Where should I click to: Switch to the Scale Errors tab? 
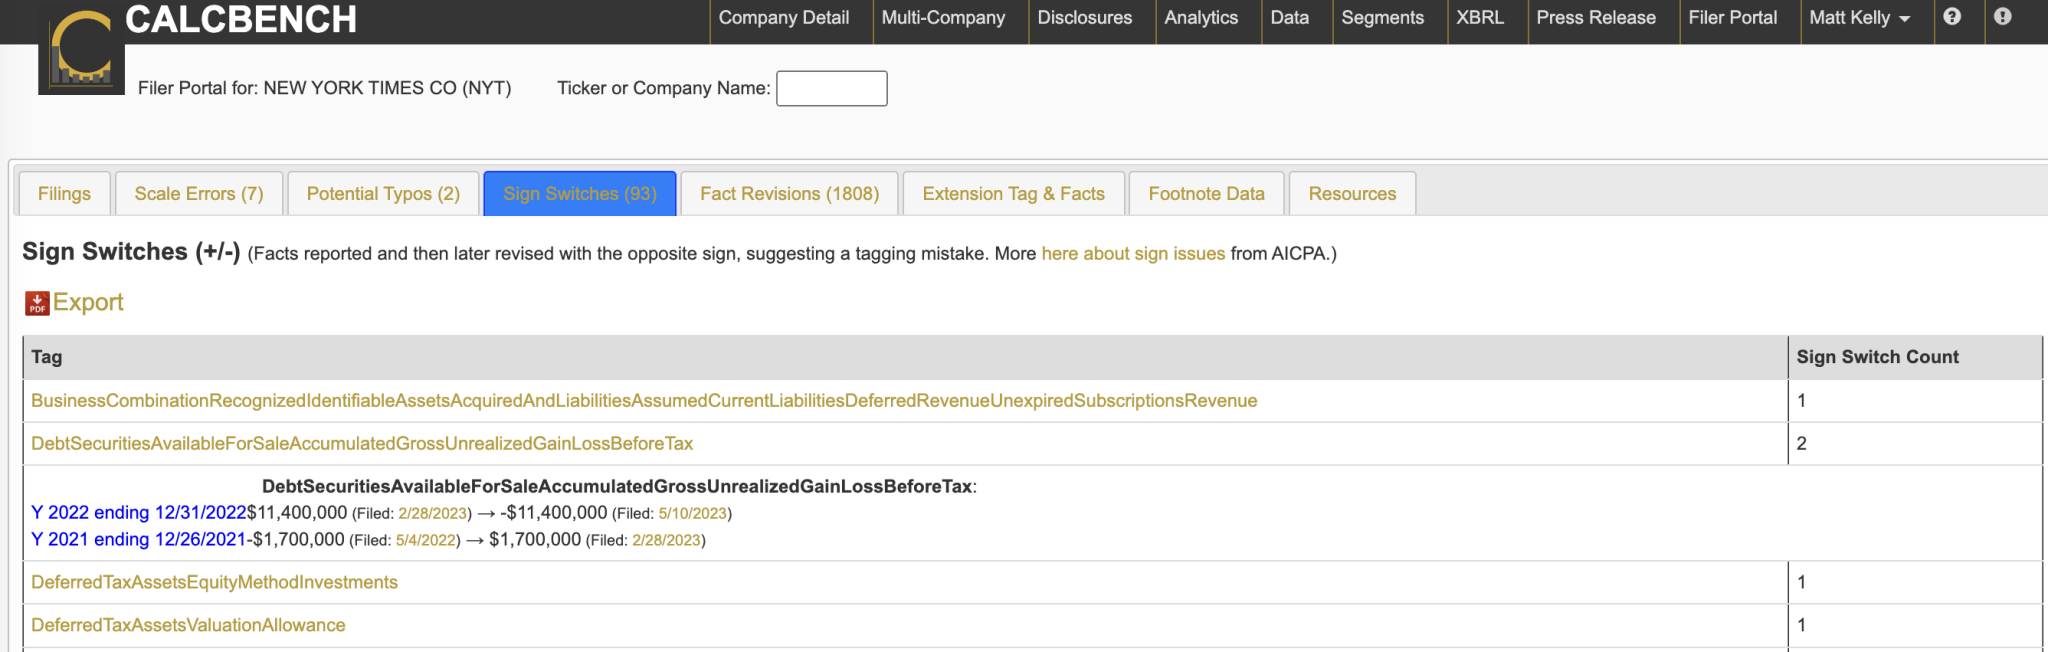[x=199, y=194]
